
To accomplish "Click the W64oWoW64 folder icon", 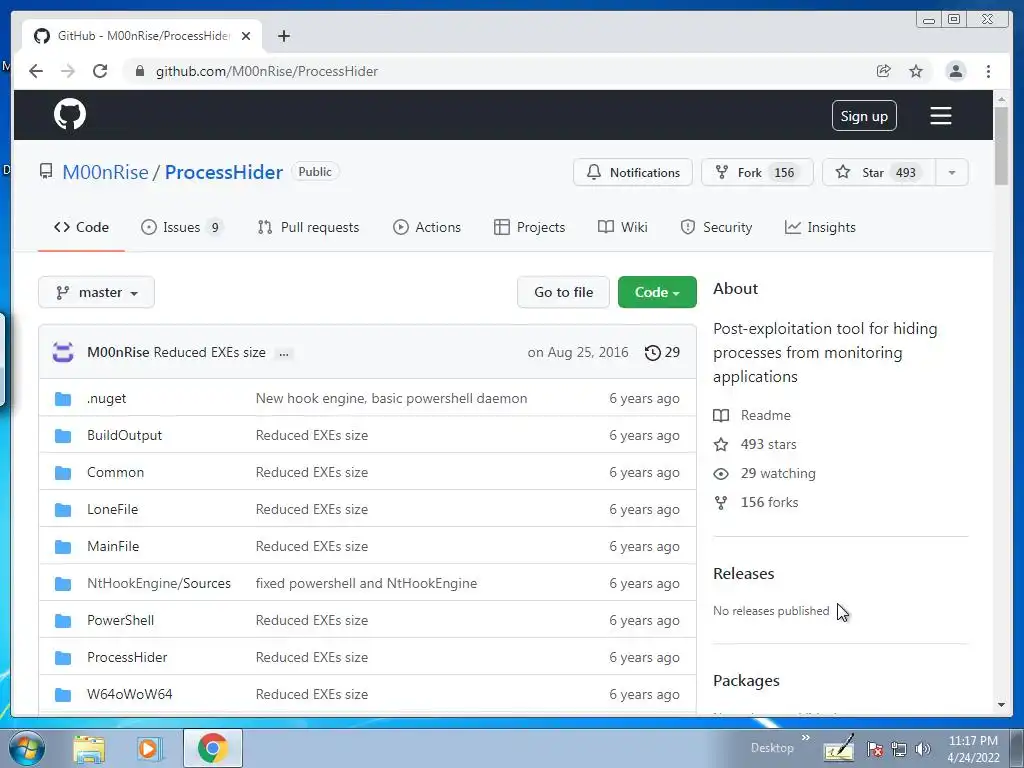I will [63, 694].
